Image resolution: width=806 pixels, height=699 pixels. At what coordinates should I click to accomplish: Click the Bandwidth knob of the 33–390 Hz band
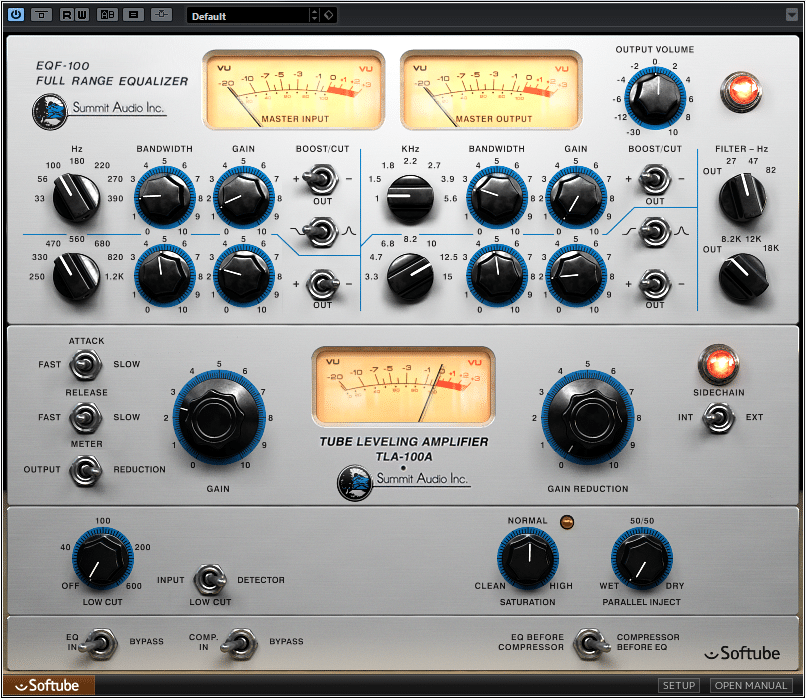pos(164,197)
